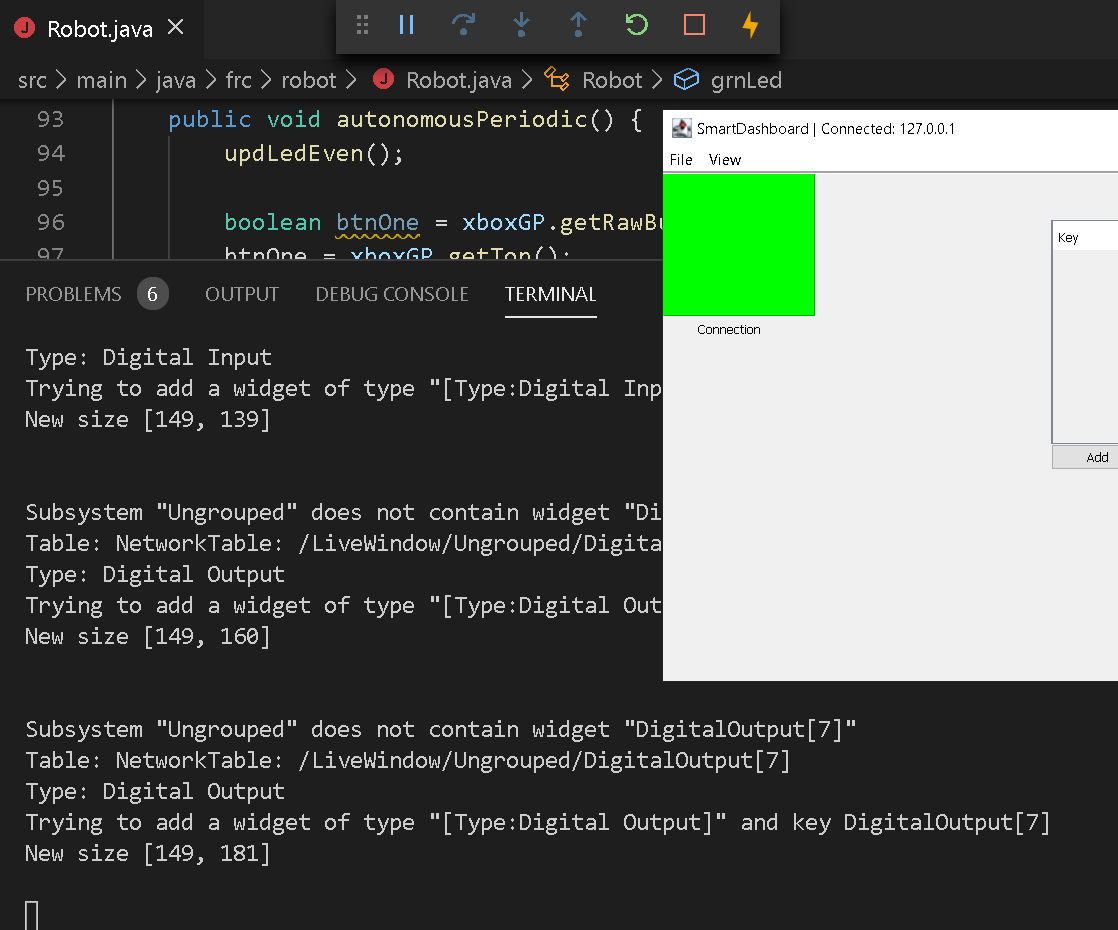Click the terminal cursor prompt

coord(31,915)
